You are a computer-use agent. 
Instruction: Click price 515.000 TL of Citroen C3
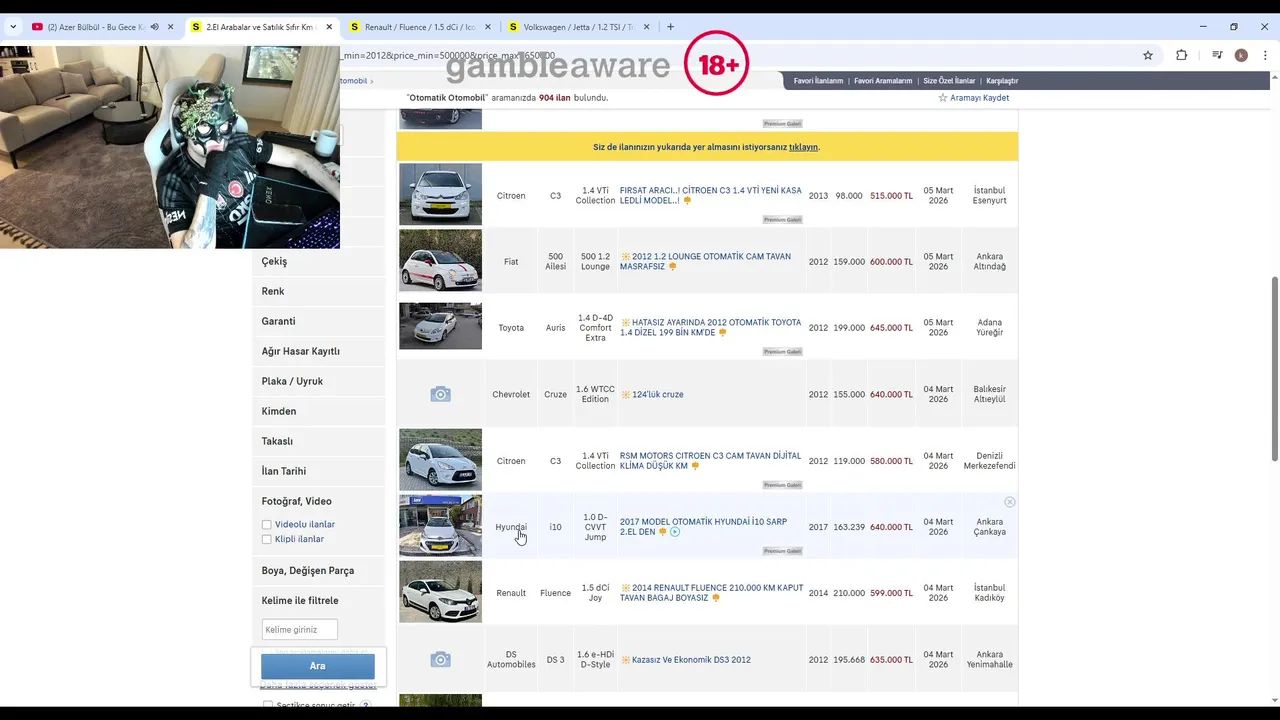click(x=891, y=195)
